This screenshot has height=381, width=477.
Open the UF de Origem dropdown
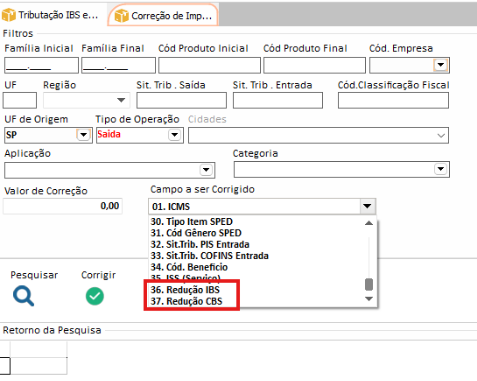tap(83, 135)
